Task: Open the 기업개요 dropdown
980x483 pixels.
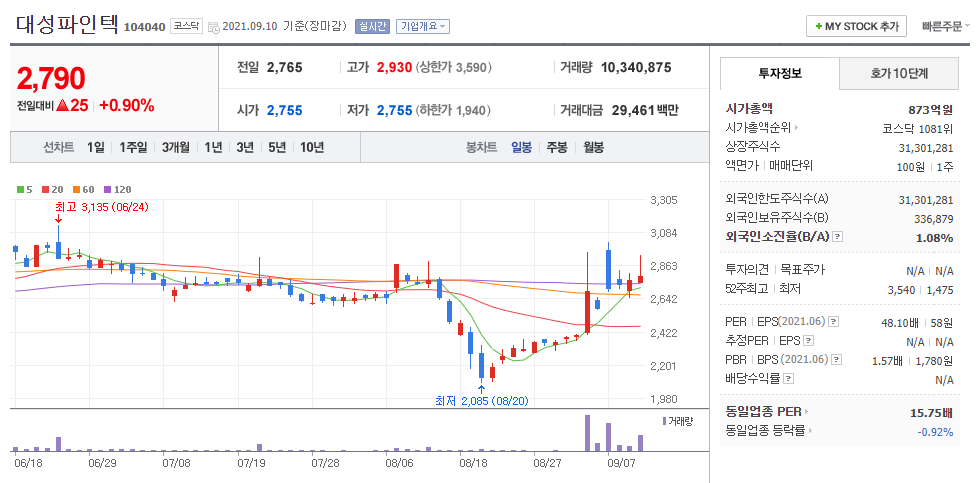Action: point(422,26)
